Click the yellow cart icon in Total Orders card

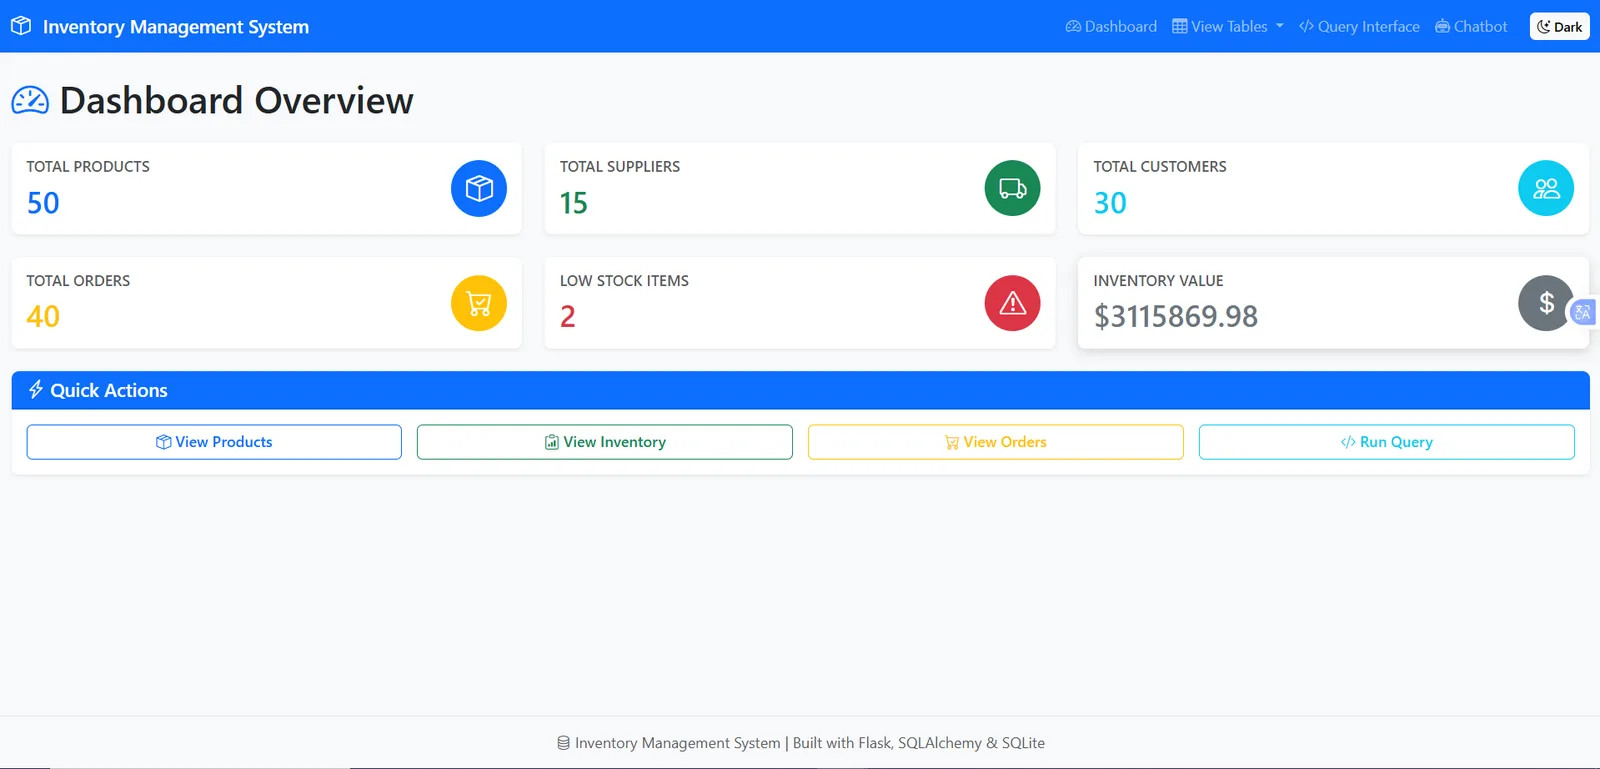479,303
